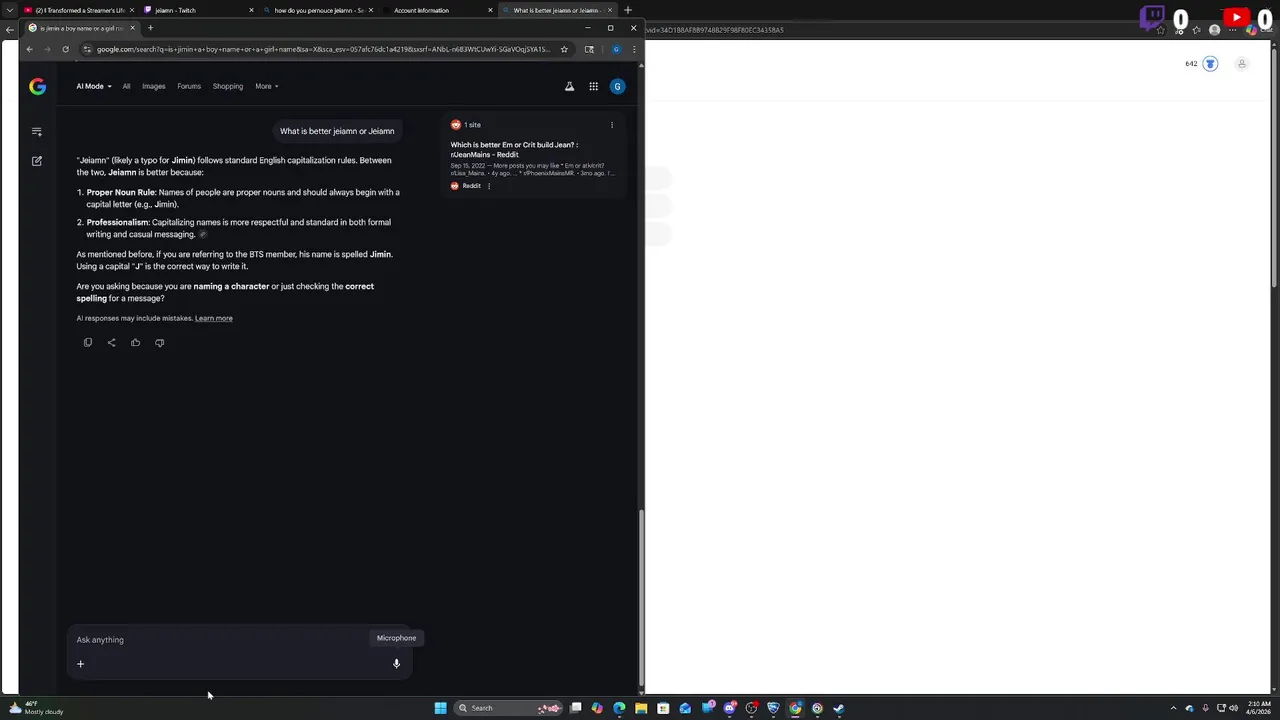Open the Chrome three-dot menu
Image resolution: width=1280 pixels, height=720 pixels.
click(x=633, y=49)
